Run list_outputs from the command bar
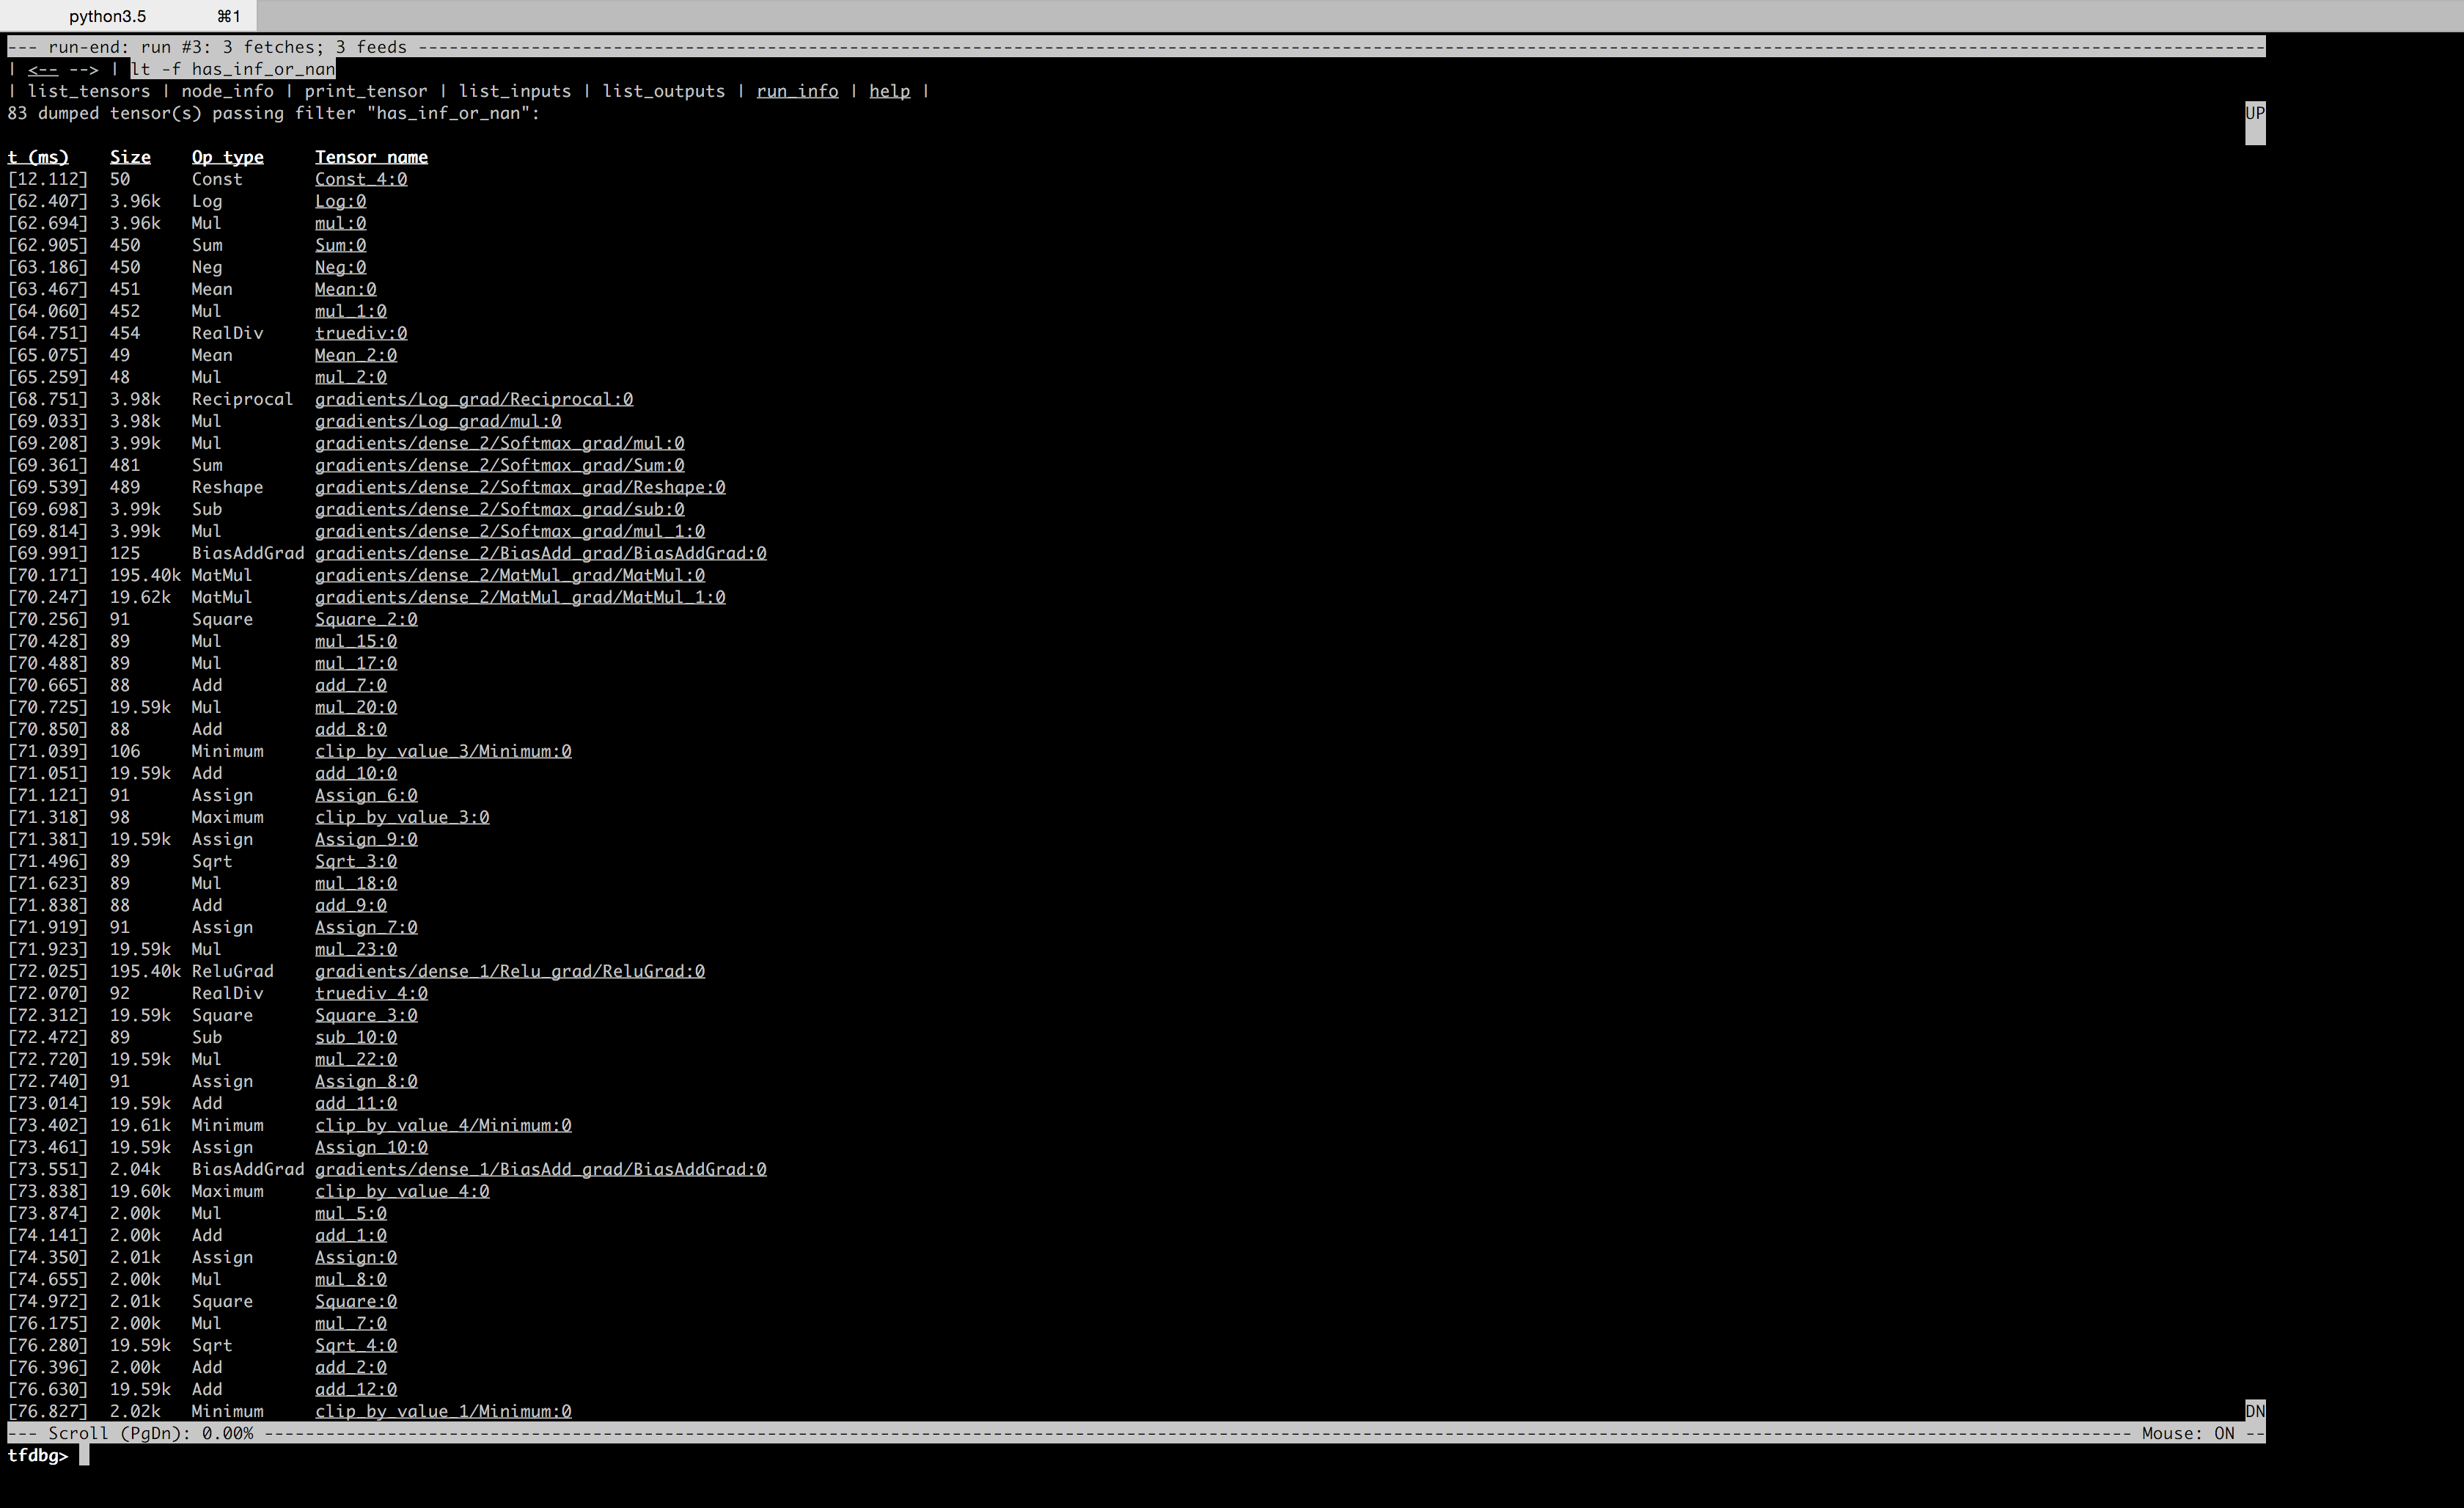The width and height of the screenshot is (2464, 1508). click(x=664, y=91)
